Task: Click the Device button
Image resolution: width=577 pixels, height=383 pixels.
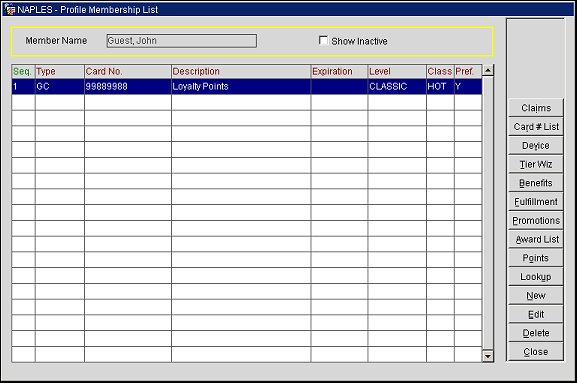Action: (536, 145)
